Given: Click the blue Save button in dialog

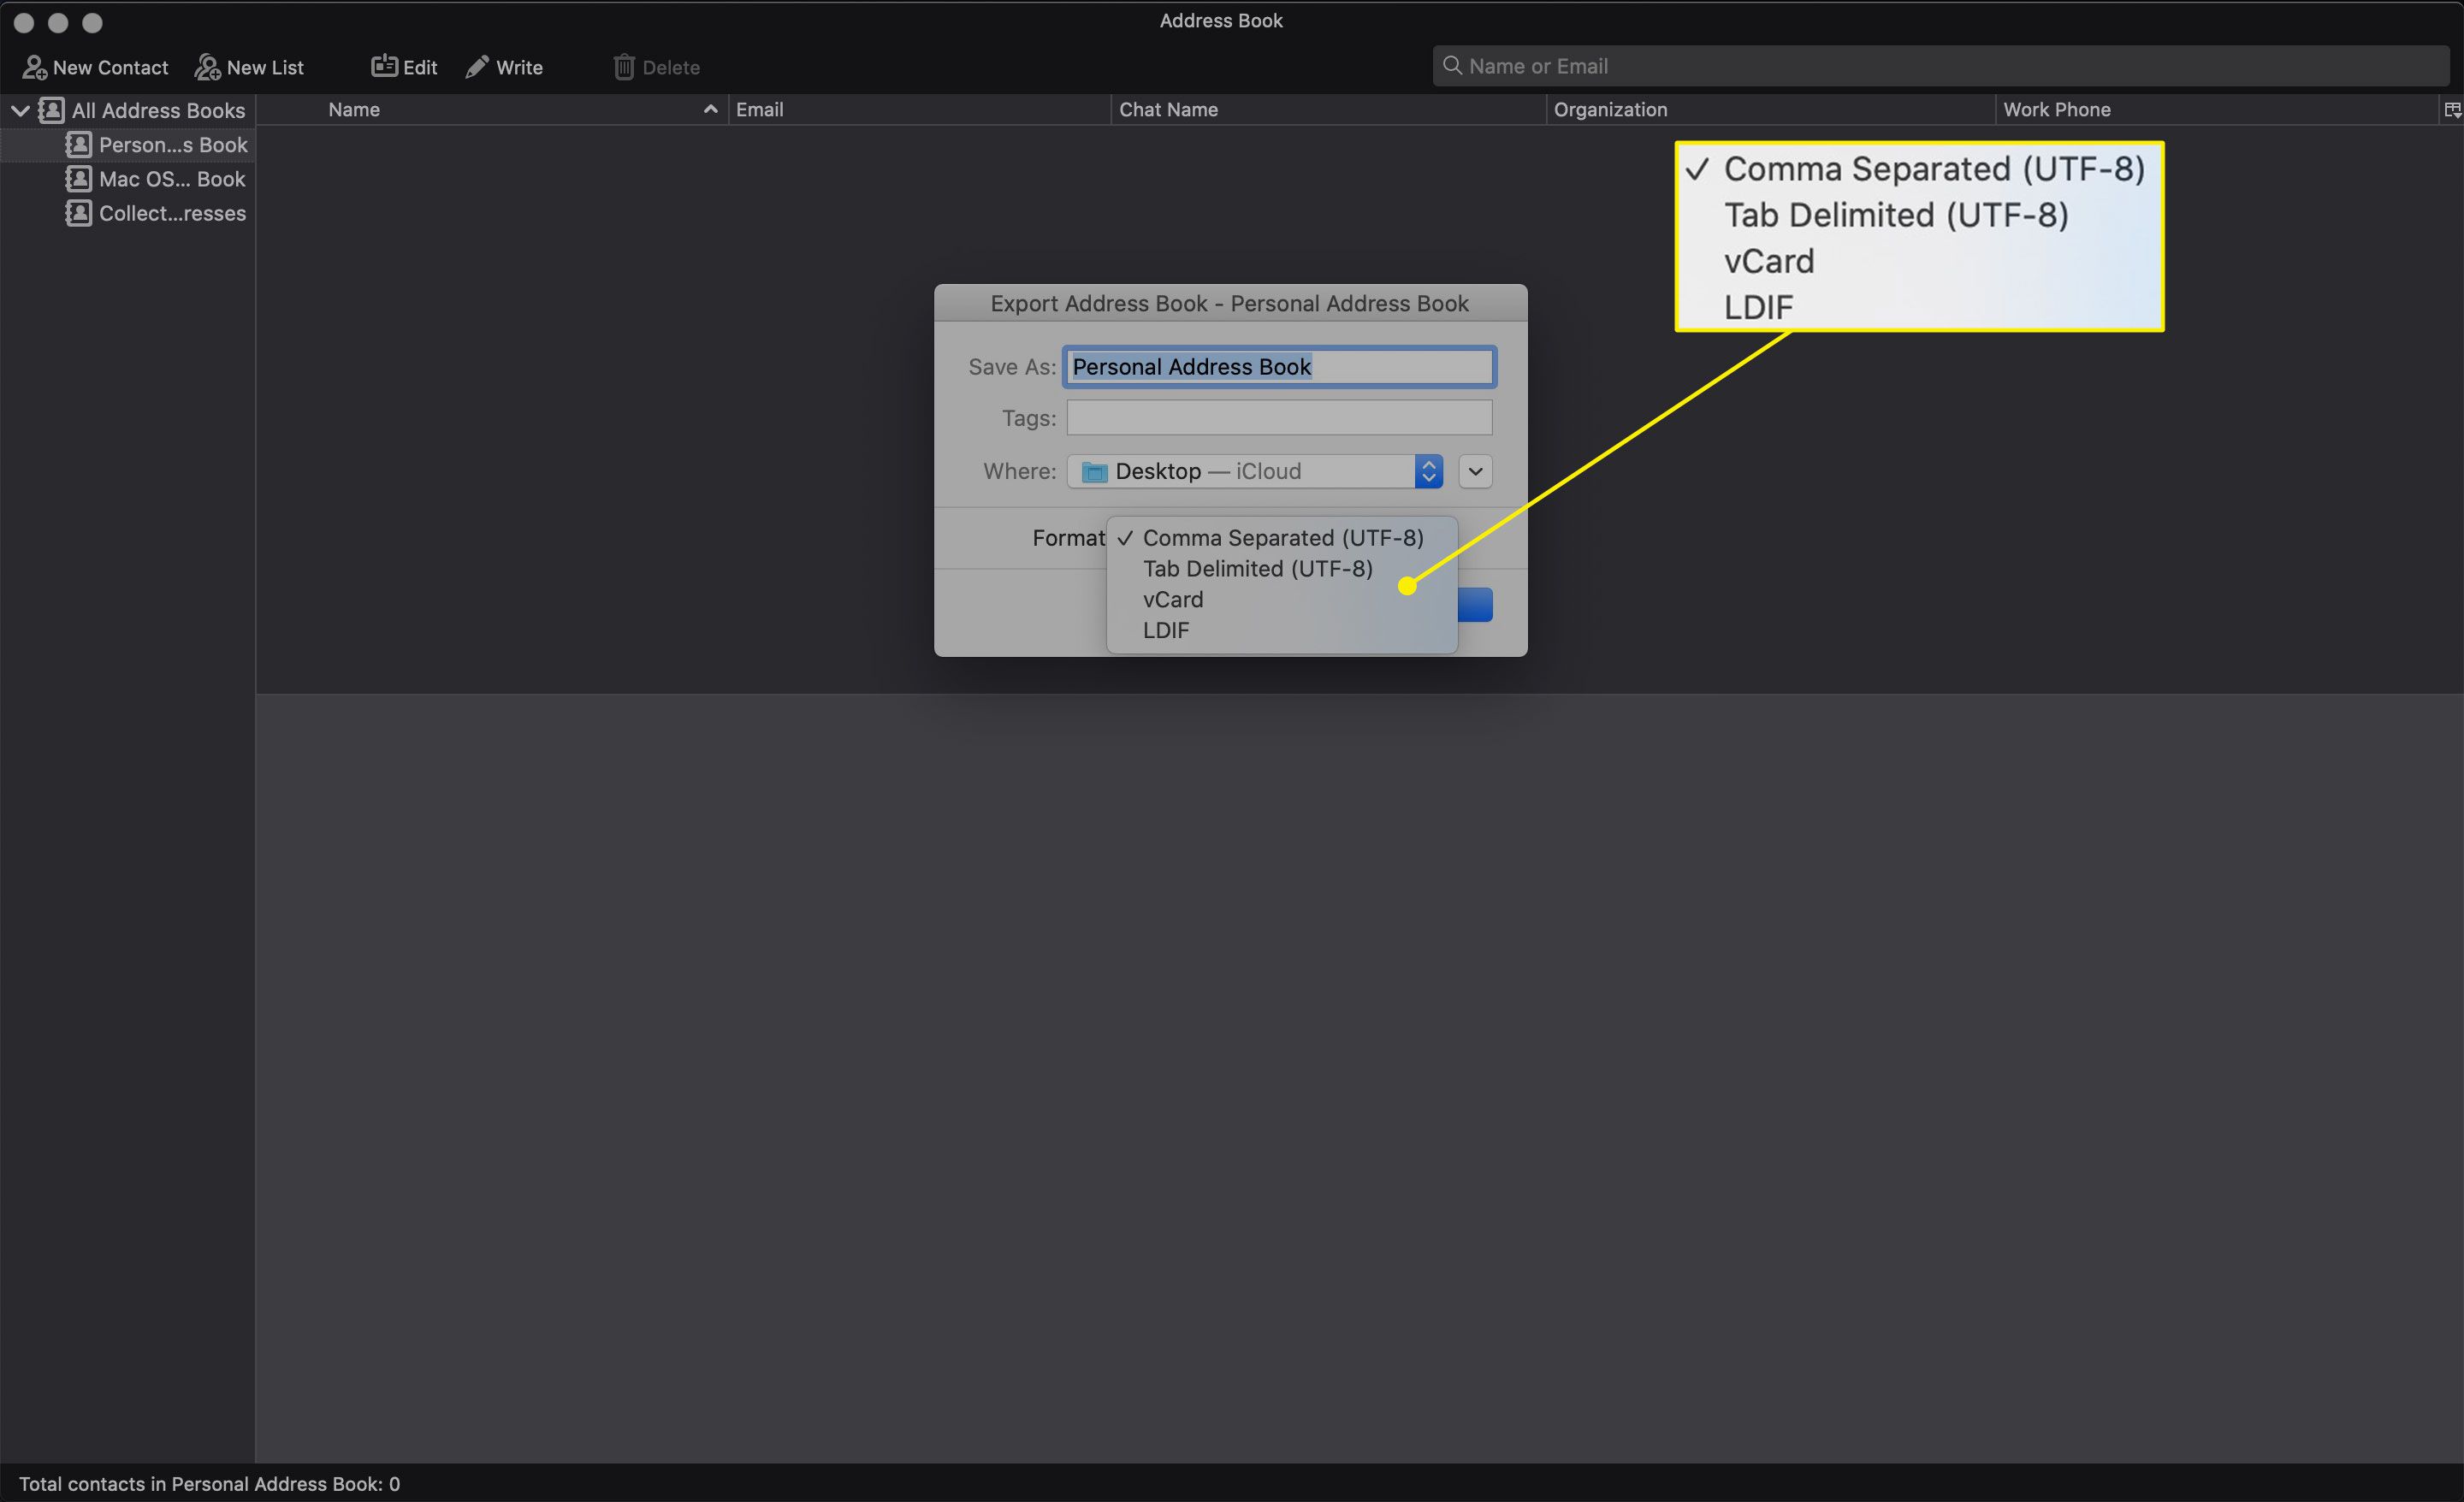Looking at the screenshot, I should [x=1475, y=605].
